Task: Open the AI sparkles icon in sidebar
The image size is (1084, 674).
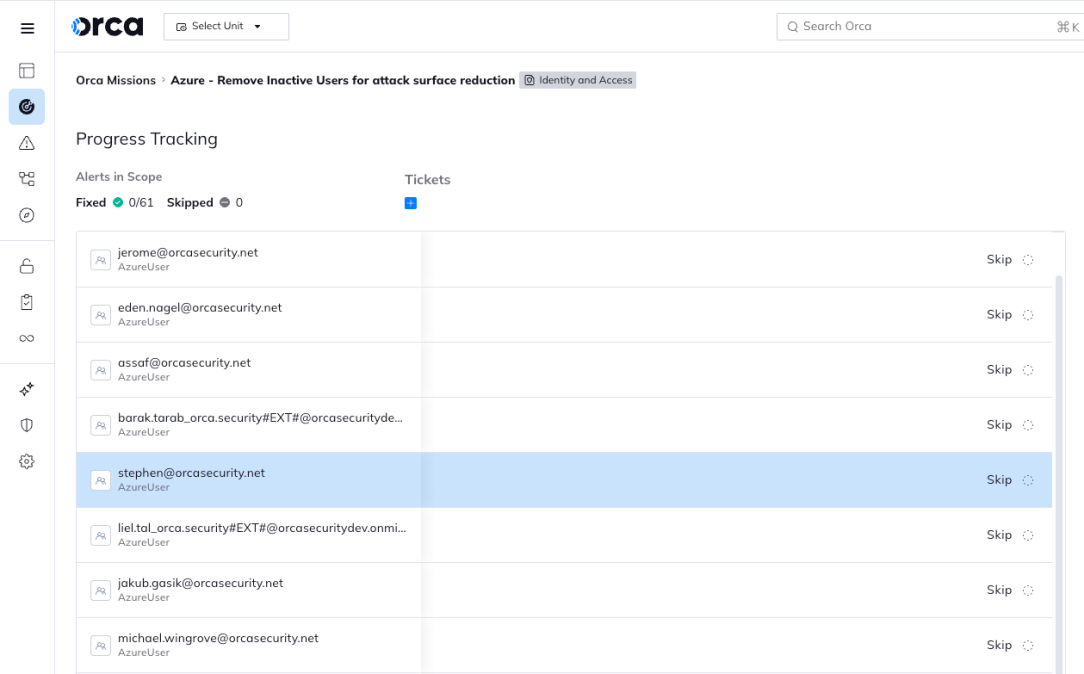Action: pos(26,388)
